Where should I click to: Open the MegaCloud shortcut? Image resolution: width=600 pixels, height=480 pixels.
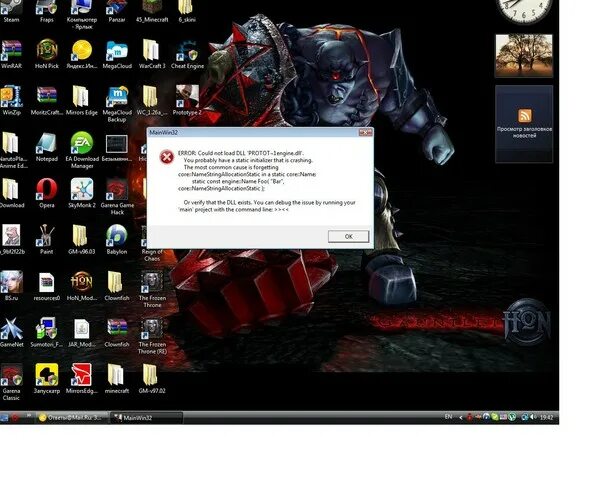tap(117, 54)
